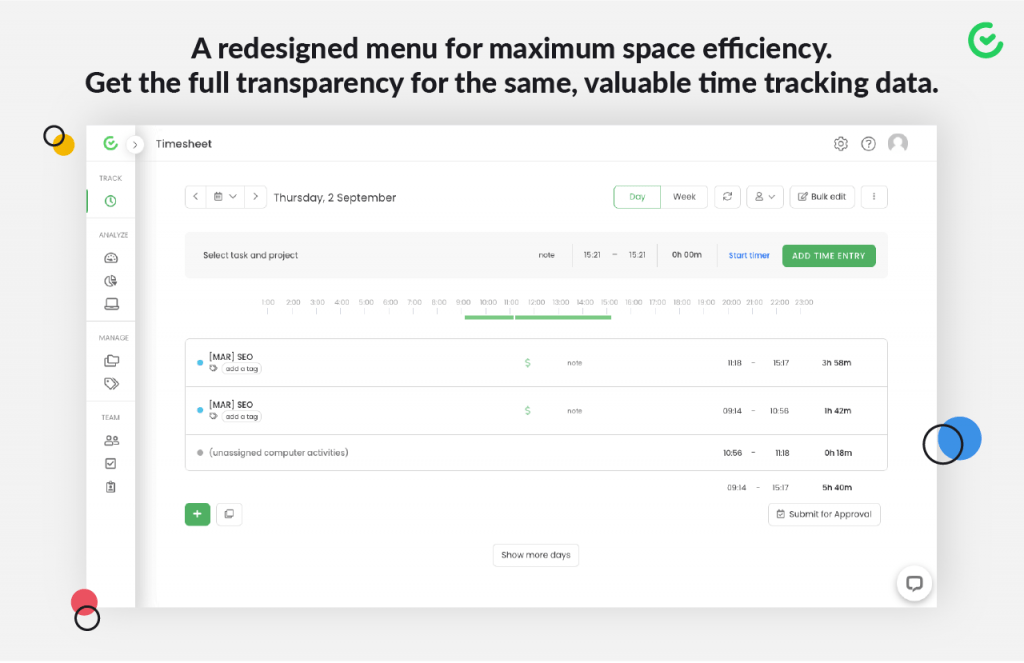Click the green bar on the timeline

(562, 317)
